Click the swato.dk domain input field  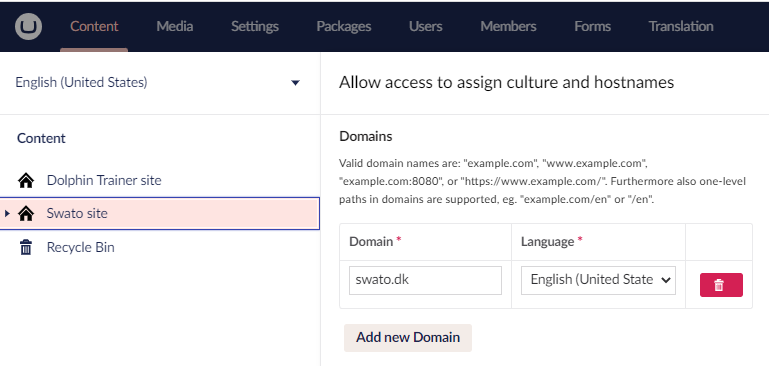pyautogui.click(x=425, y=280)
